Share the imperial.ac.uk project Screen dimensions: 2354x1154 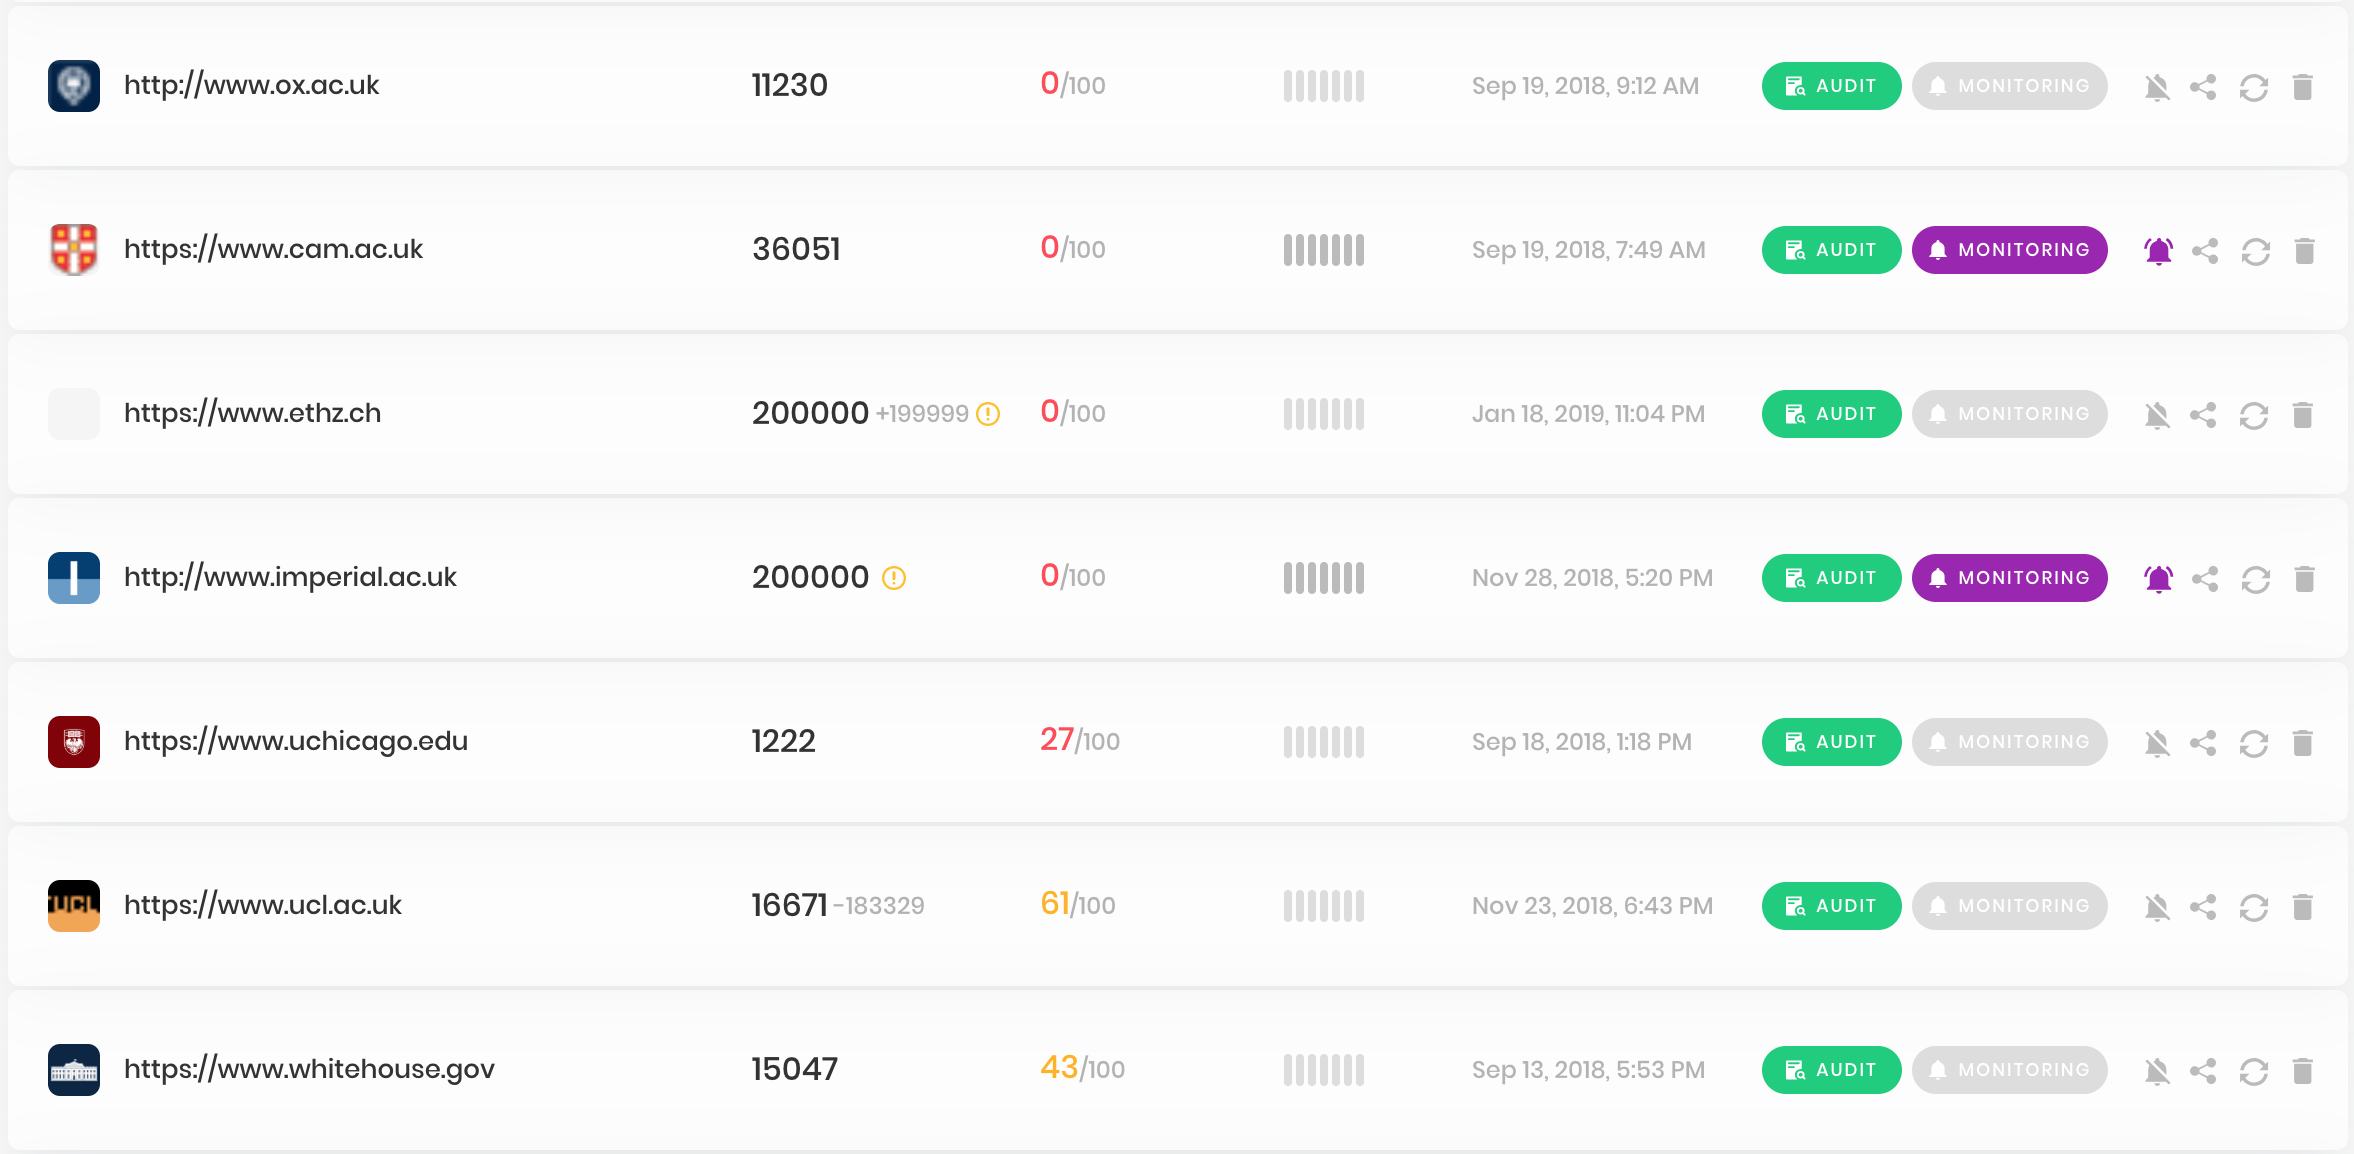(x=2205, y=579)
